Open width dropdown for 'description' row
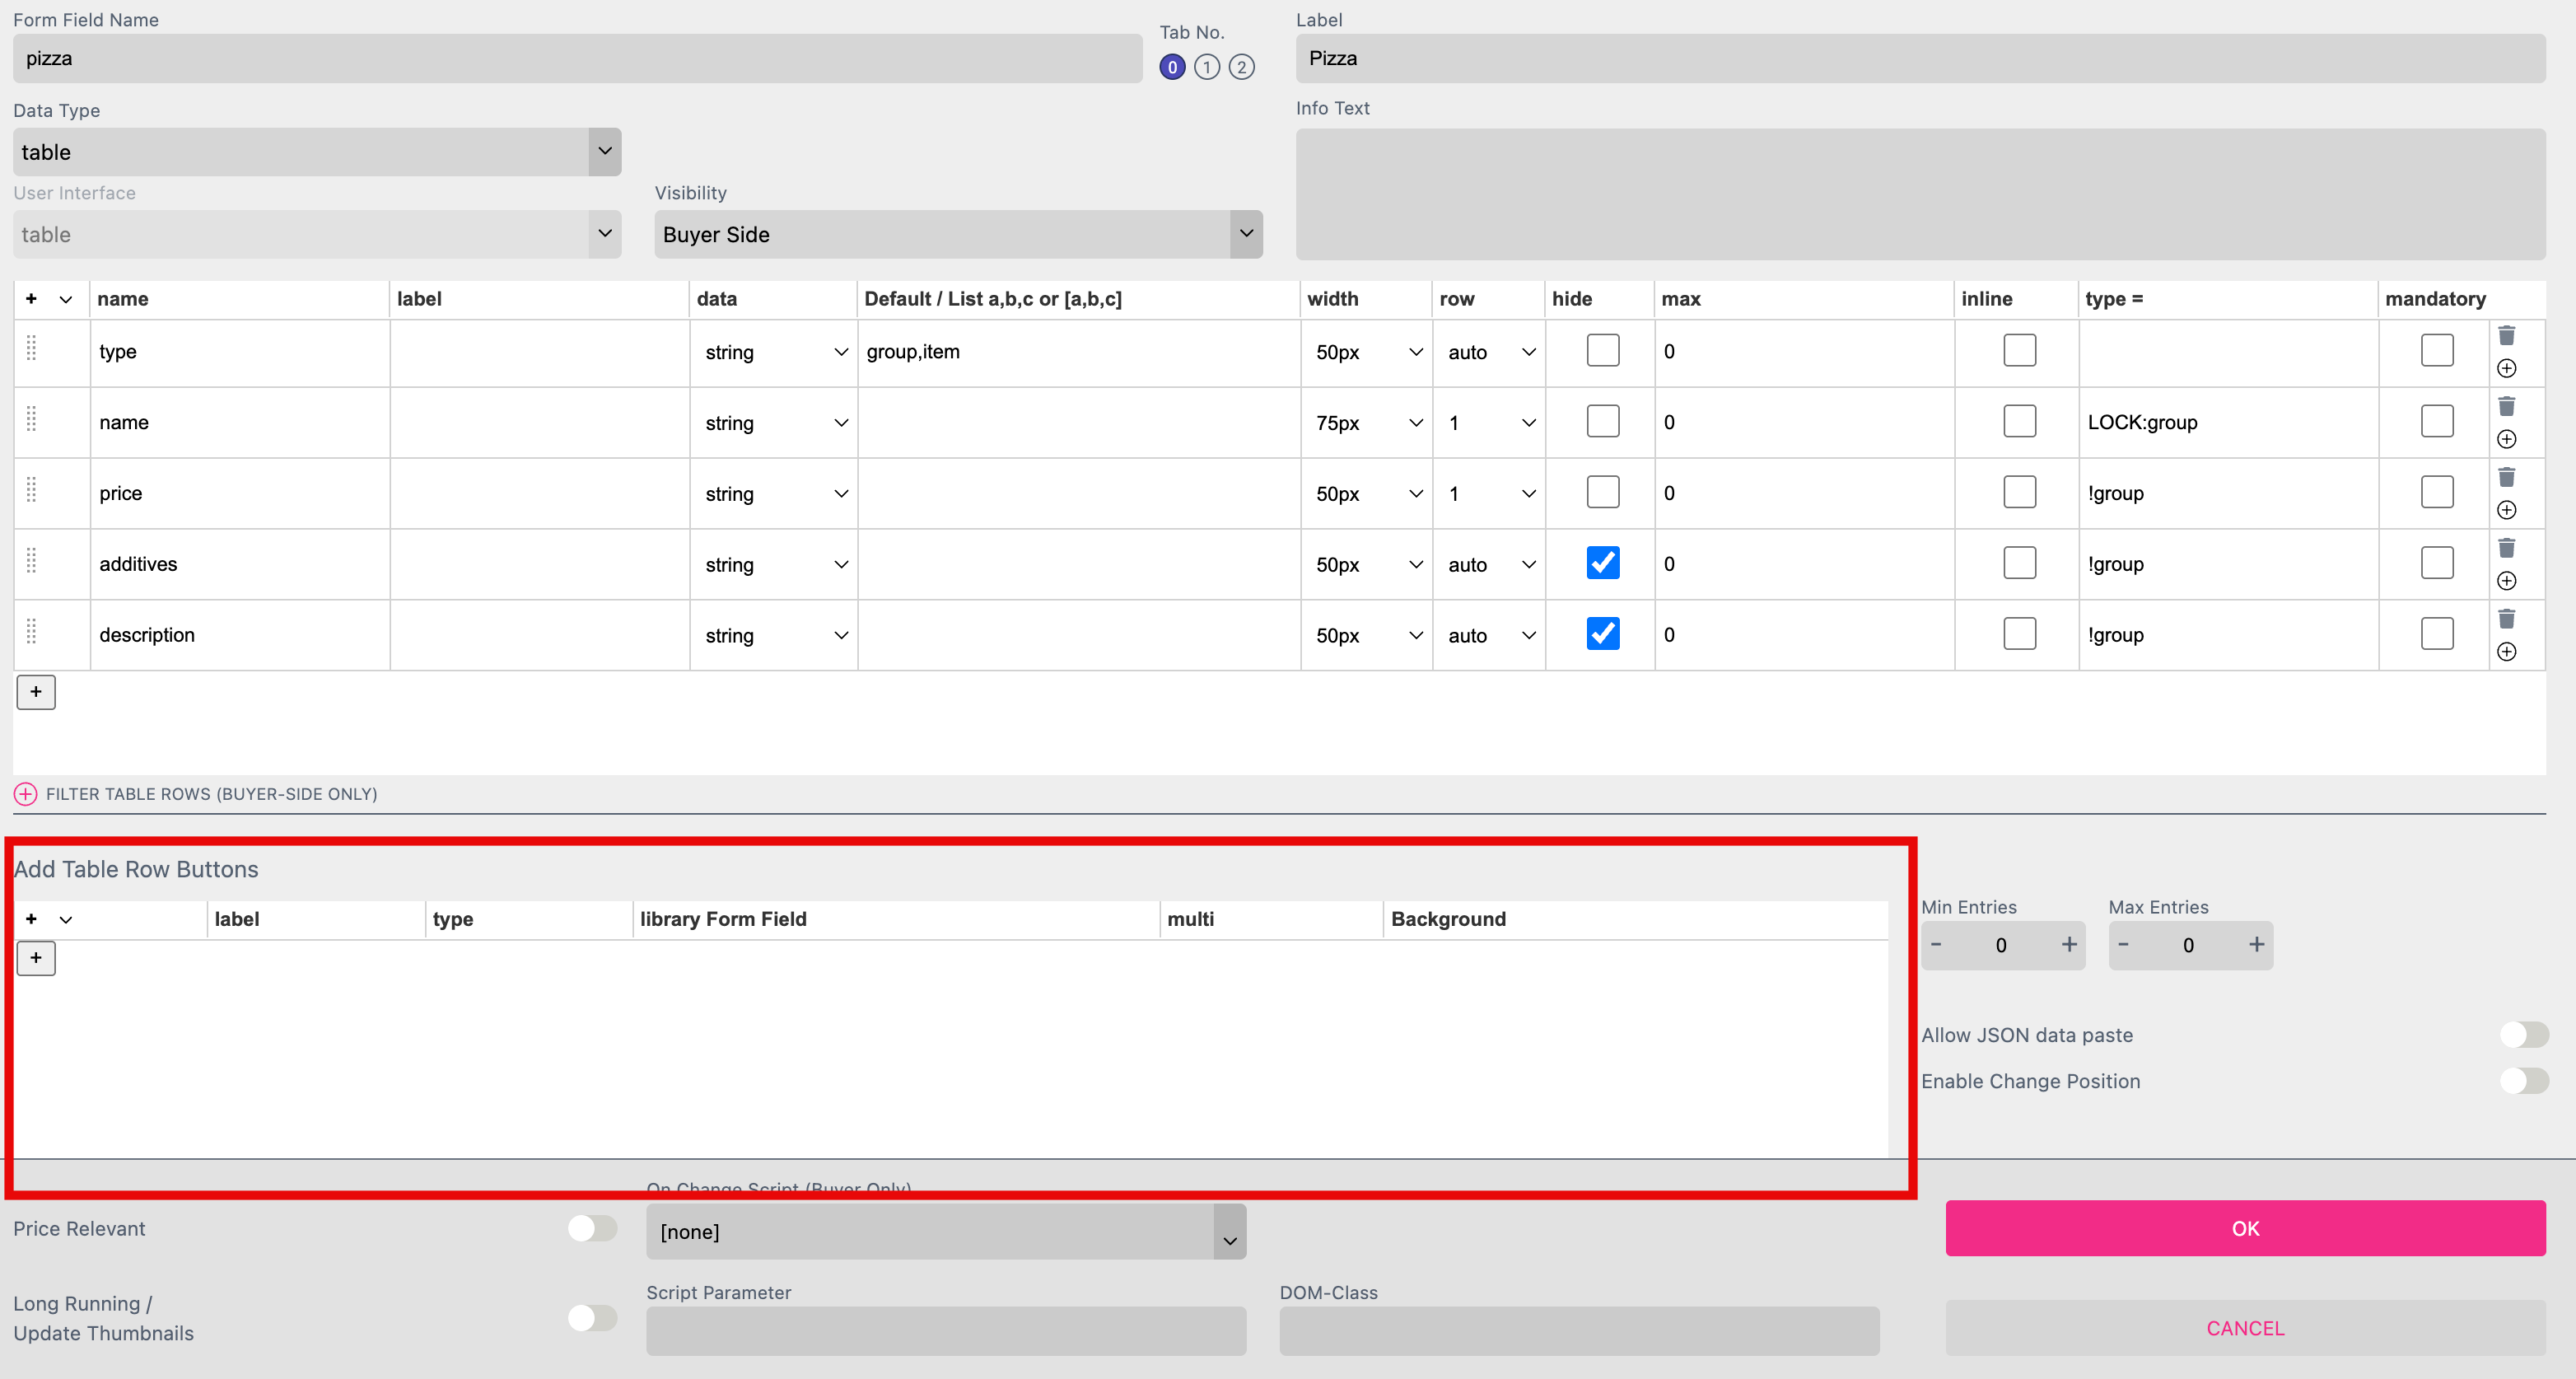2576x1379 pixels. pos(1367,636)
